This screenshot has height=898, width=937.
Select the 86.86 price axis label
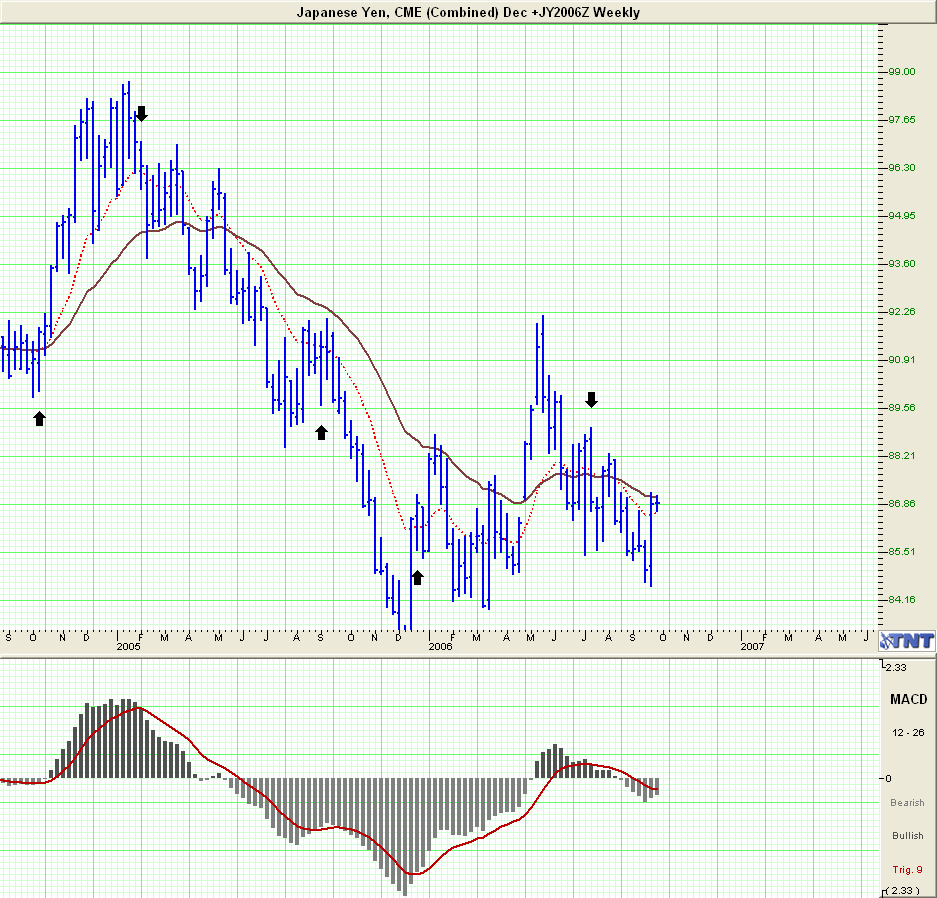click(x=902, y=504)
